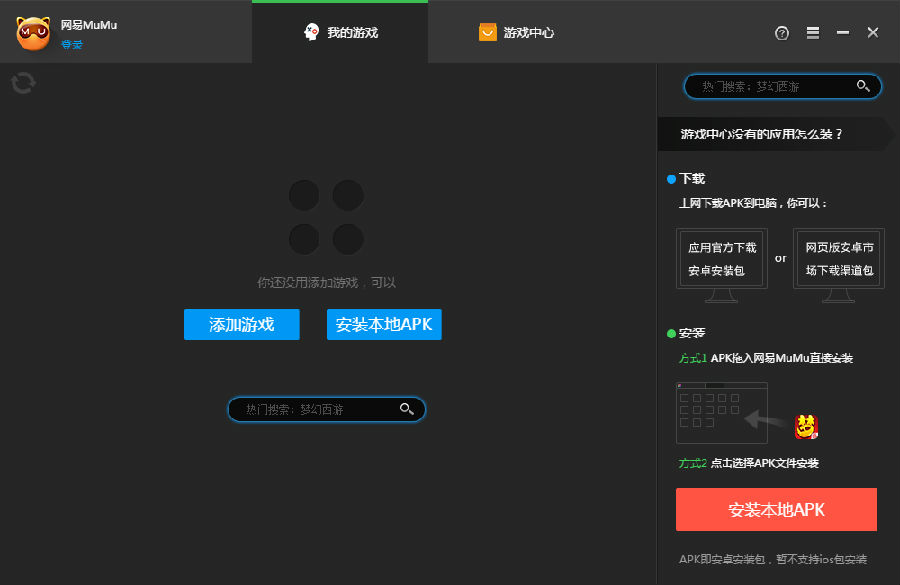Click the MuMu cat logo icon
The width and height of the screenshot is (900, 585).
click(34, 31)
